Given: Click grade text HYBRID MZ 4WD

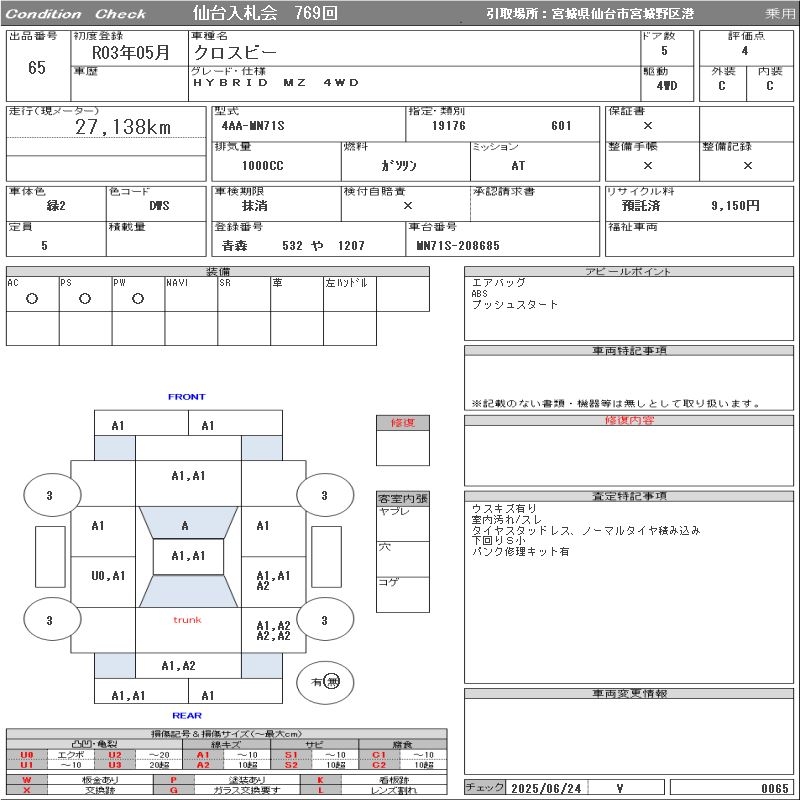Looking at the screenshot, I should pos(276,83).
